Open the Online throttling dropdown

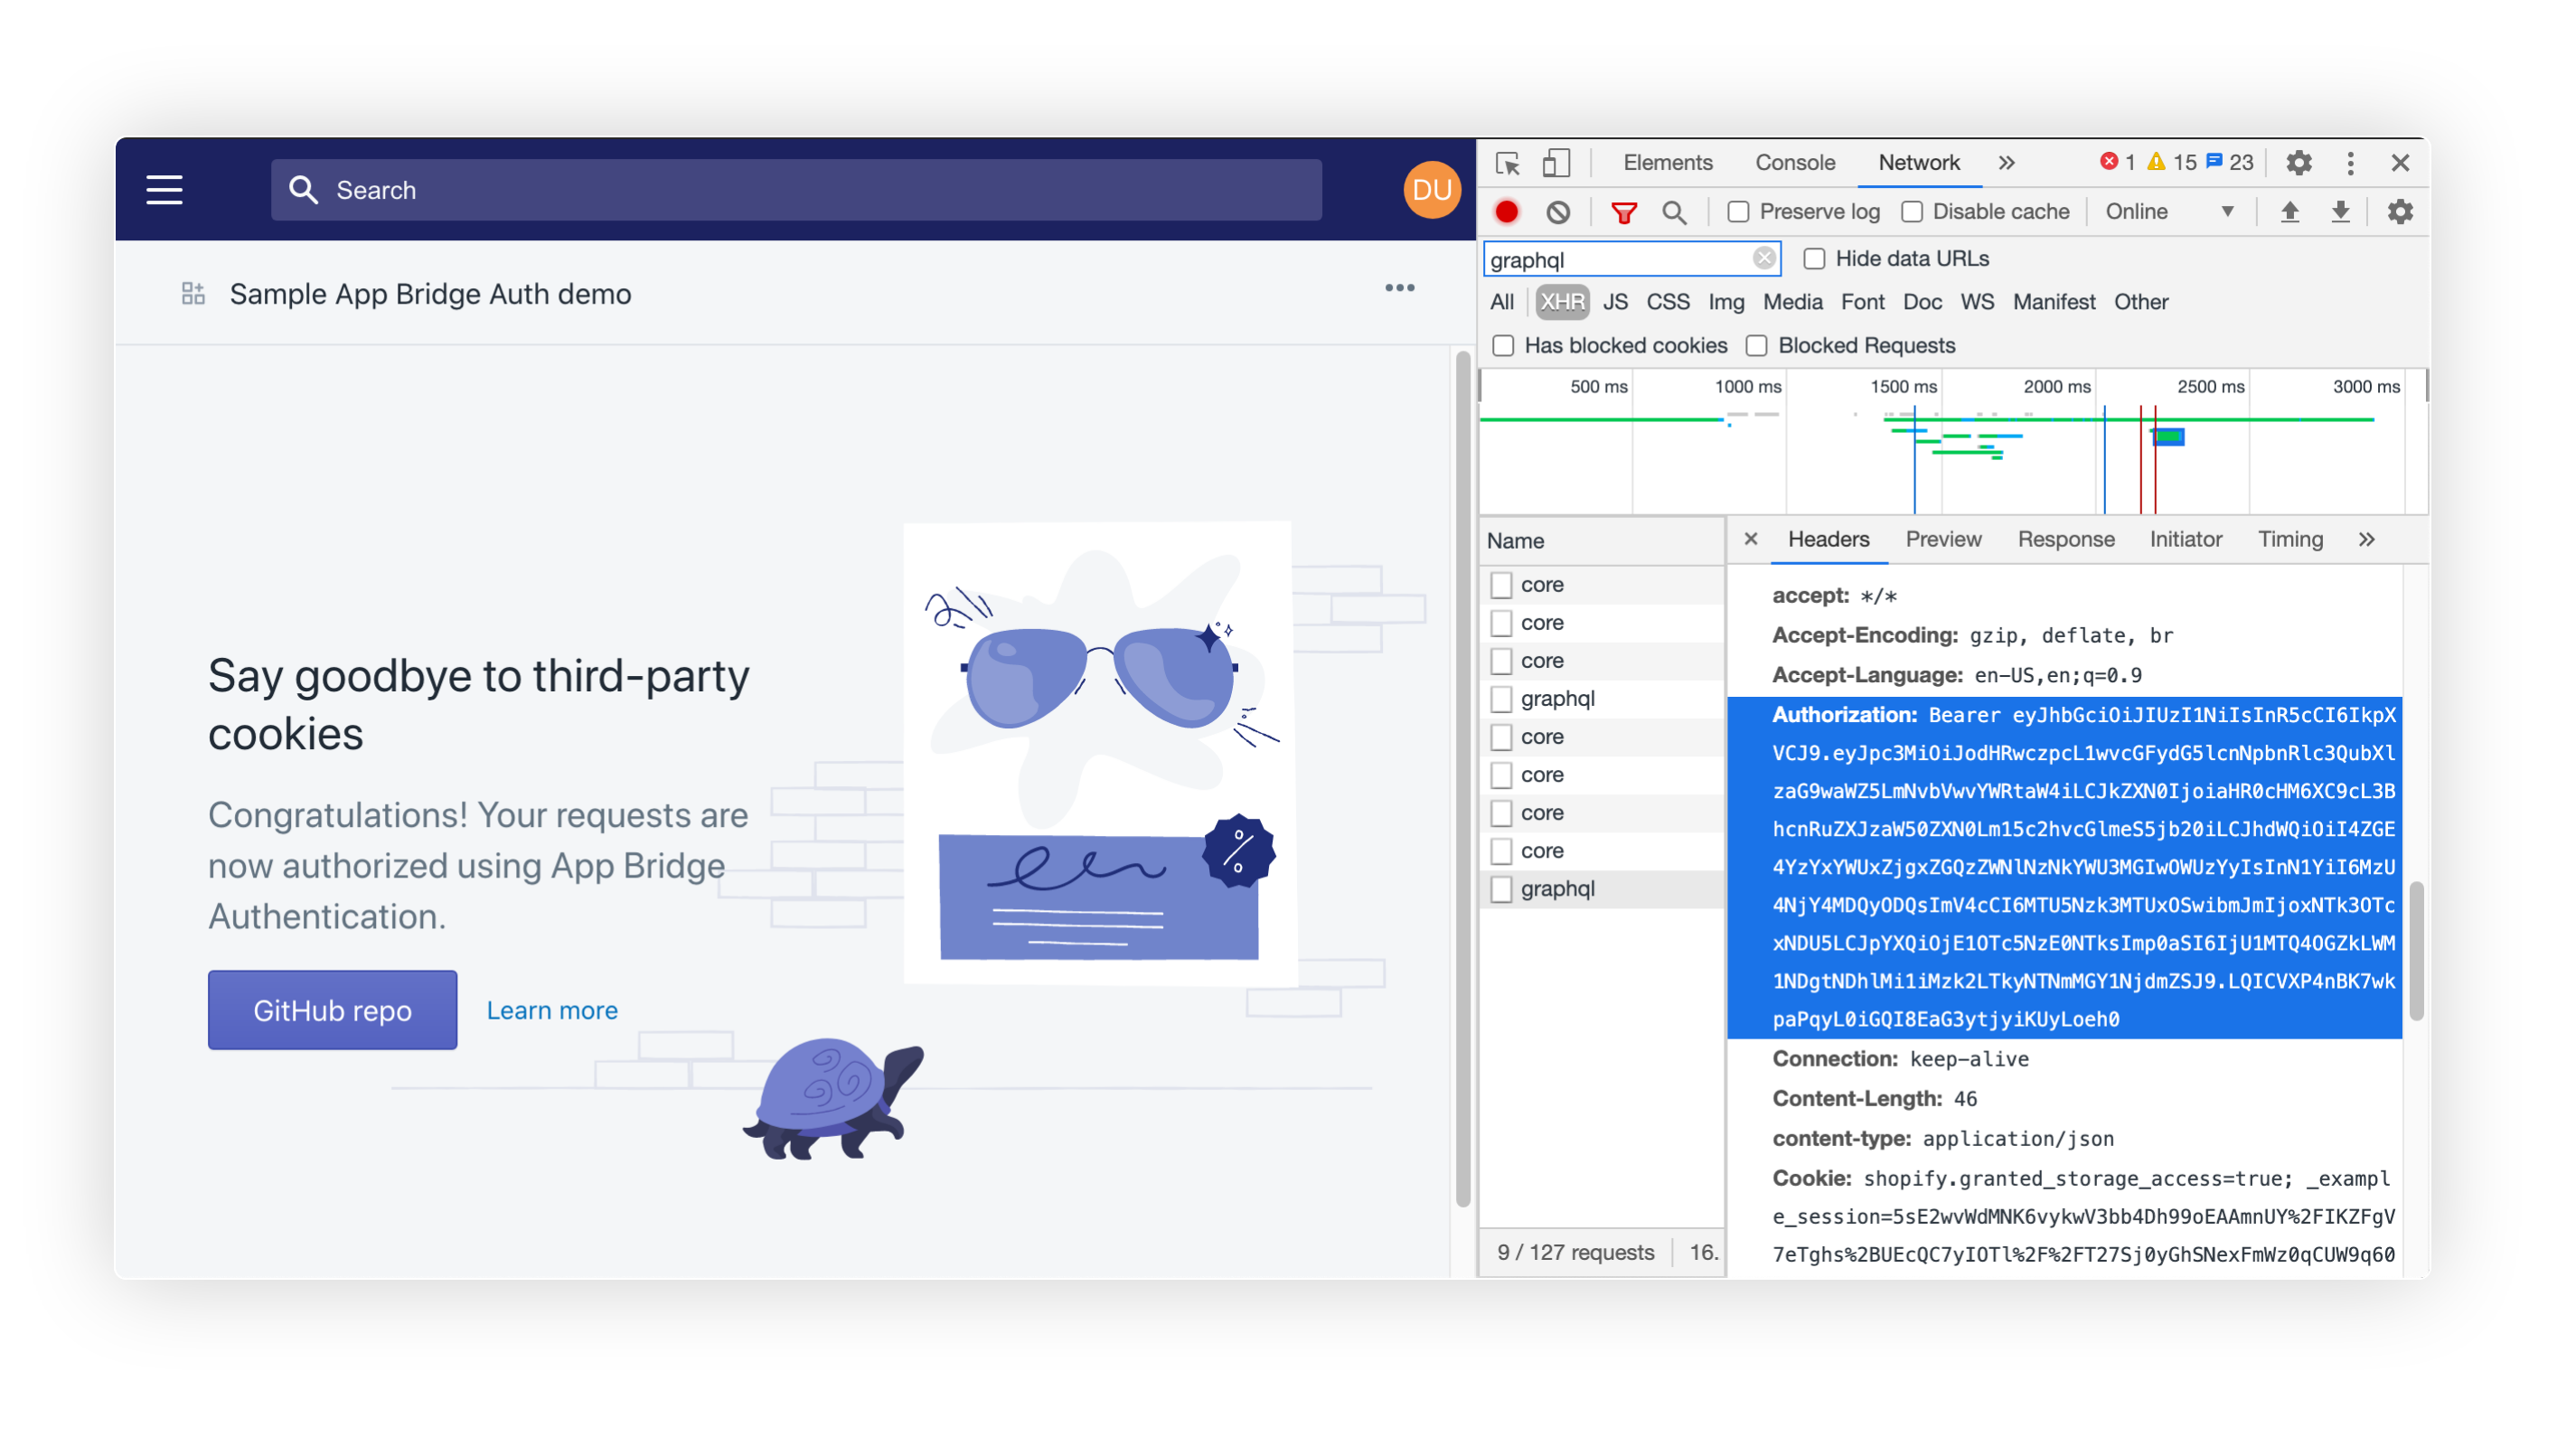tap(2168, 212)
